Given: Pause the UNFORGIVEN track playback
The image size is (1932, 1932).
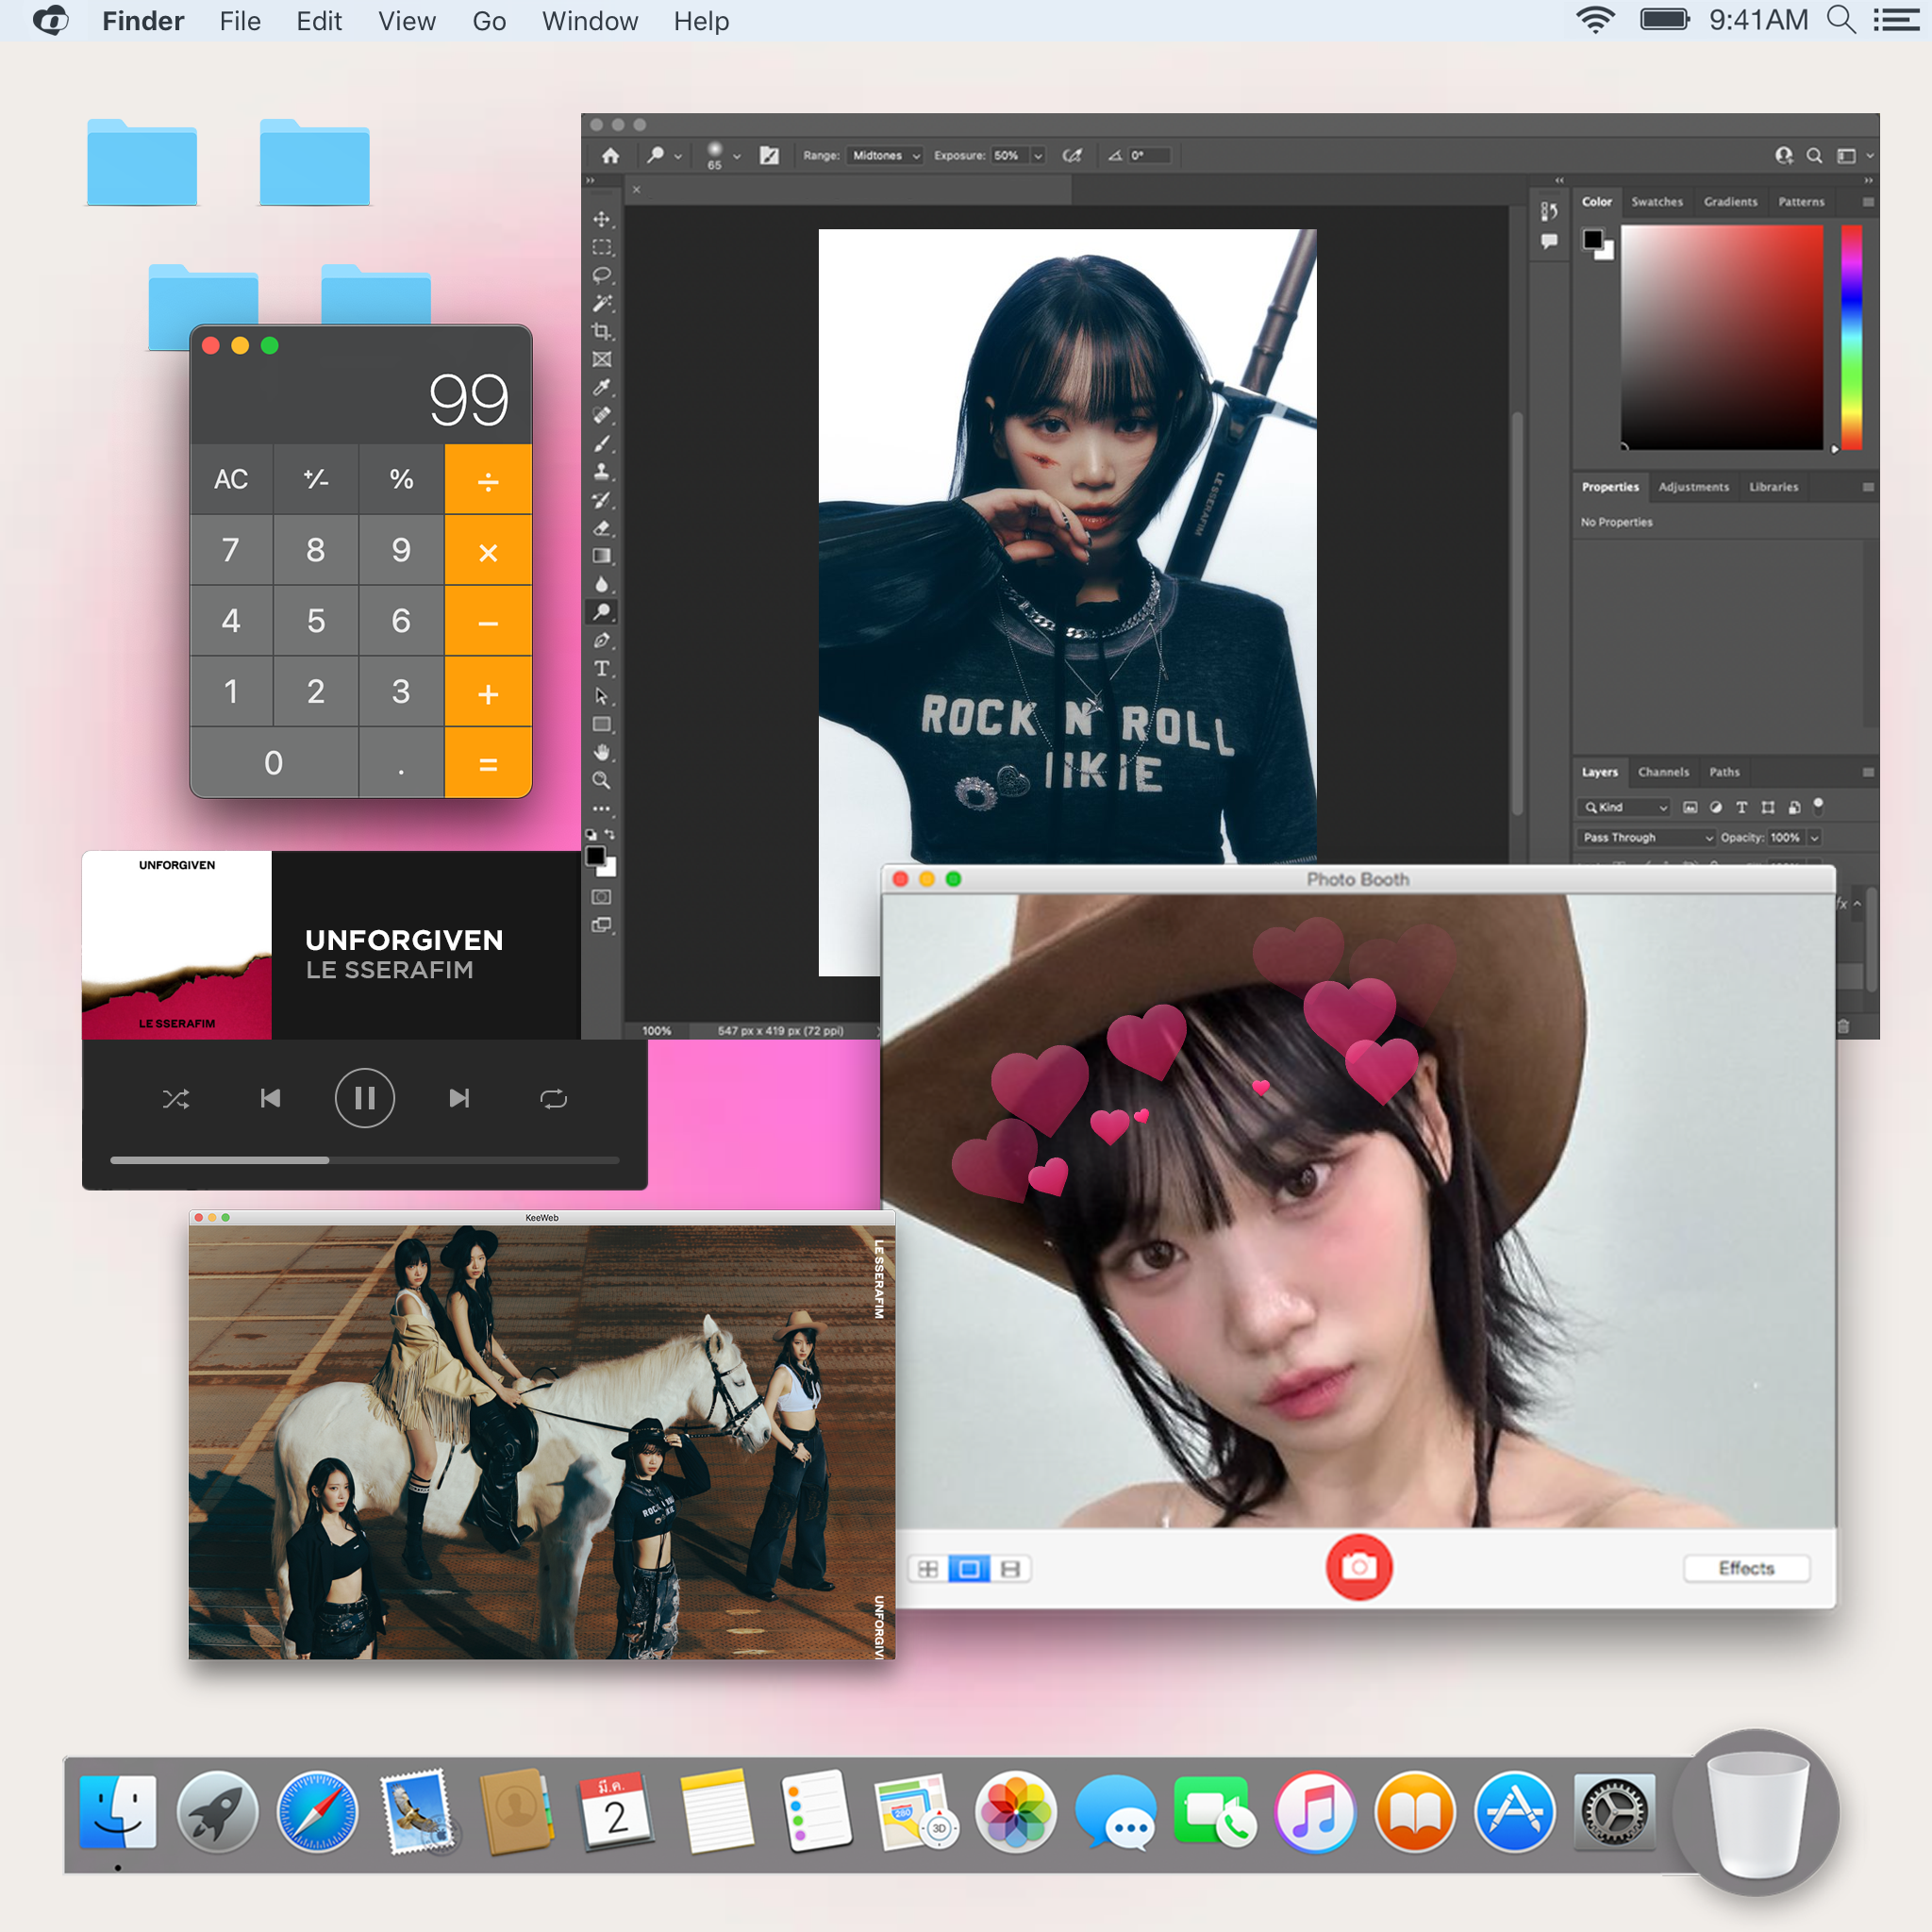Looking at the screenshot, I should pyautogui.click(x=364, y=1098).
